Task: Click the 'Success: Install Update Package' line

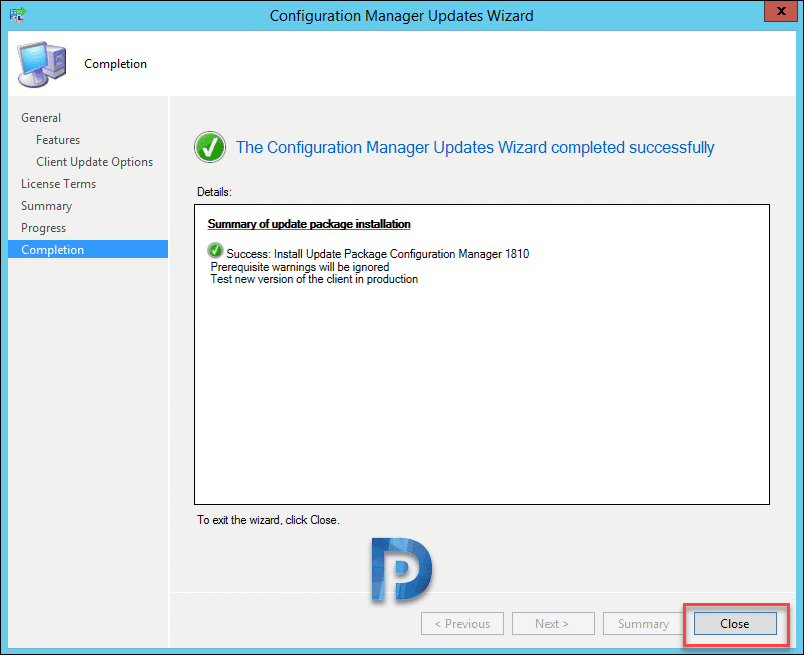Action: [x=378, y=254]
